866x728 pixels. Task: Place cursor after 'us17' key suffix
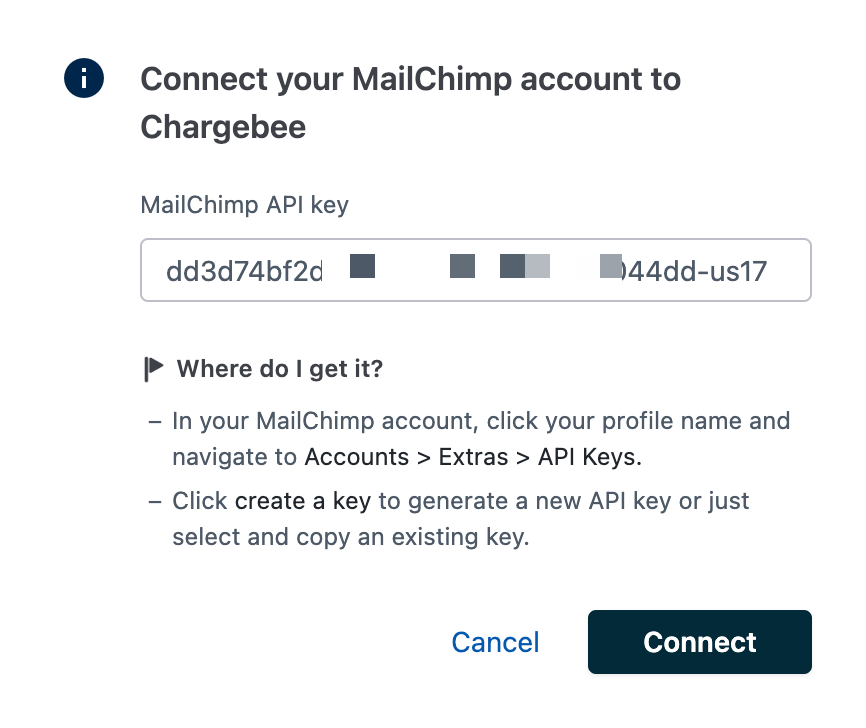768,270
